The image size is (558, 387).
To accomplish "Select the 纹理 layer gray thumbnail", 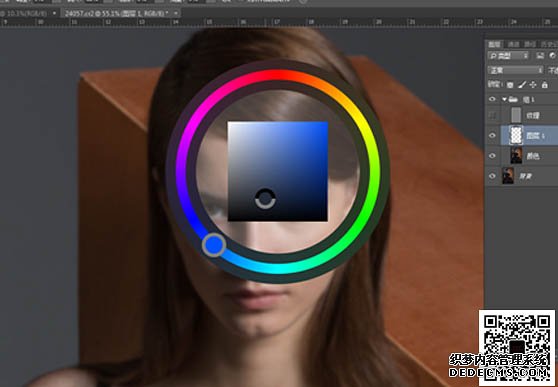I will (516, 115).
